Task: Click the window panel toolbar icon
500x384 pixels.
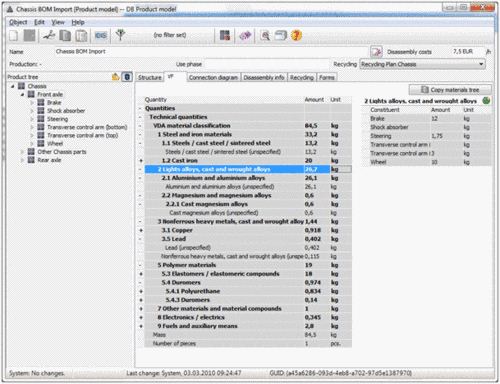Action: pos(281,35)
